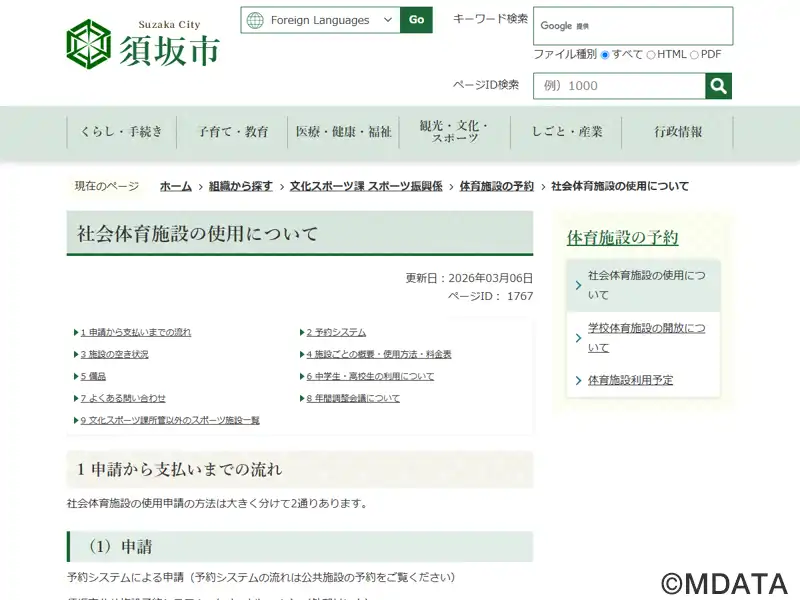Select the HTML file type radio button
This screenshot has width=800, height=600.
coord(651,55)
